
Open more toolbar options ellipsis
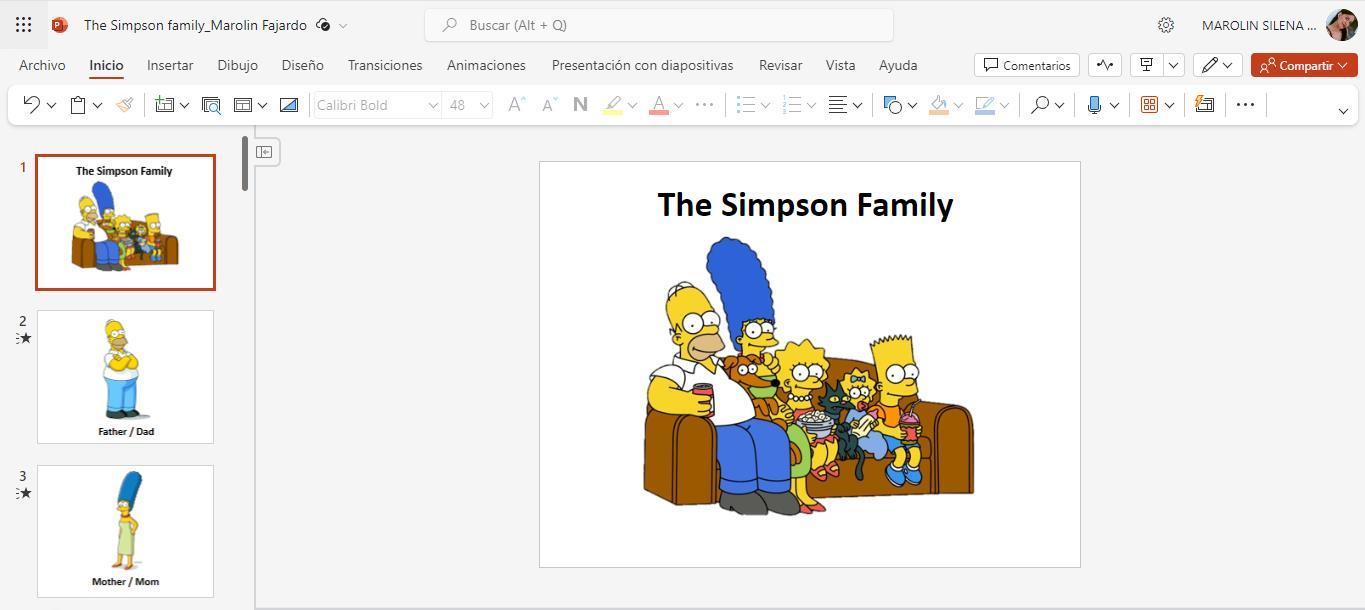(1245, 104)
